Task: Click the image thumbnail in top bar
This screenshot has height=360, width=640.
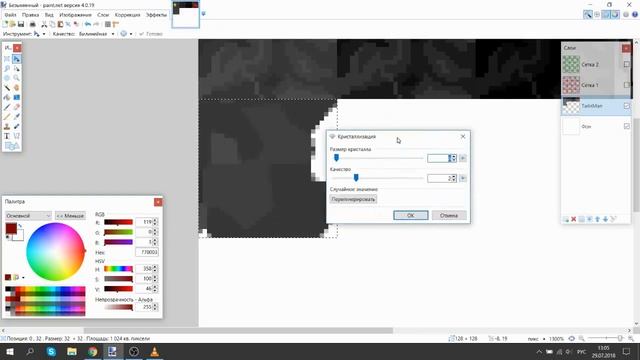Action: pos(186,14)
